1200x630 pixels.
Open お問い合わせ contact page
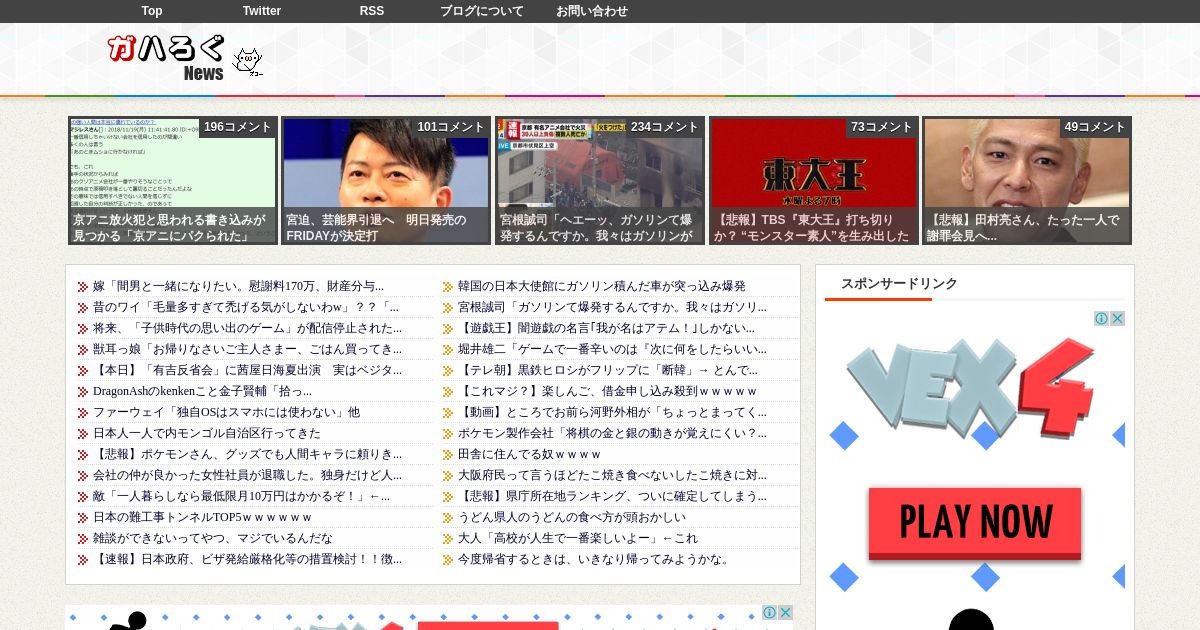[x=592, y=11]
